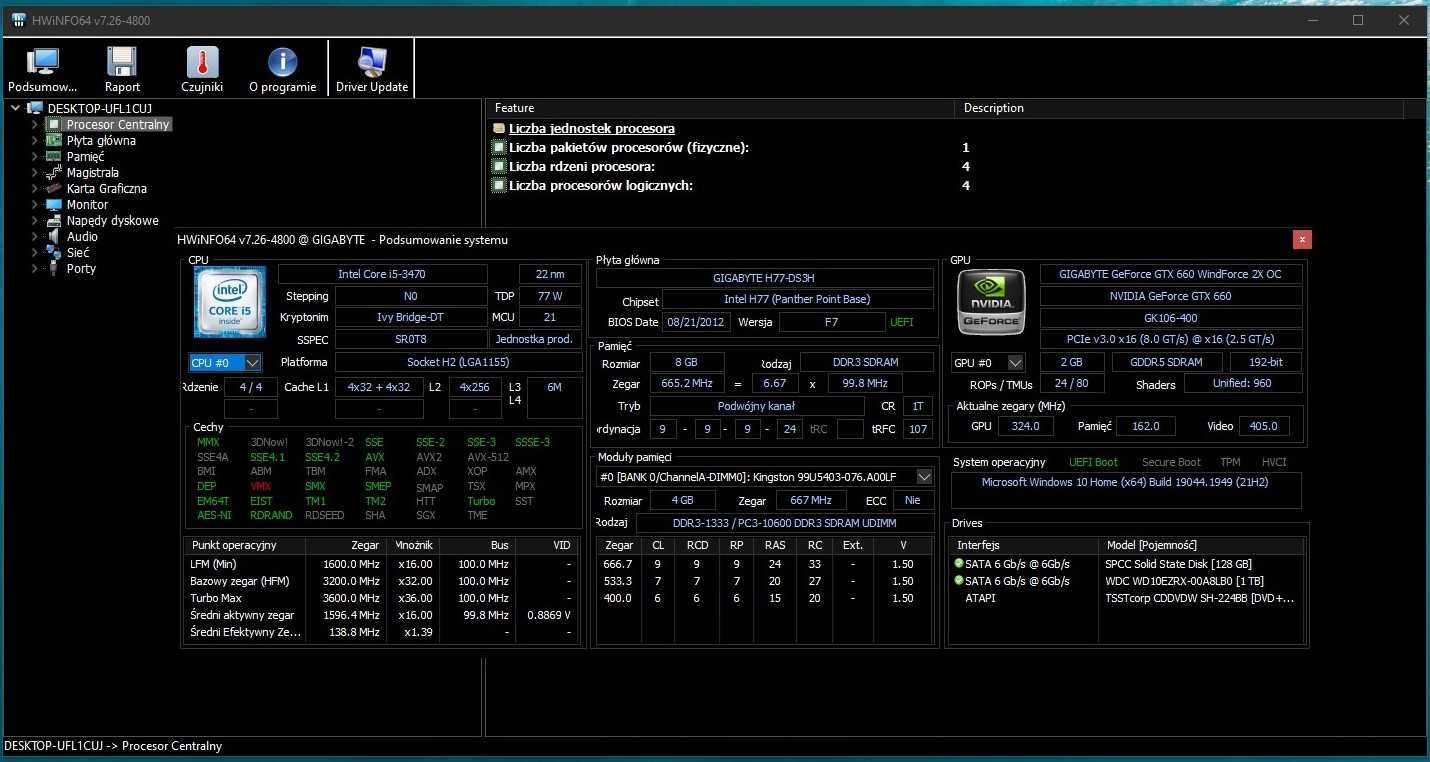Click the Liczba jednostek procesora heading

pos(592,128)
